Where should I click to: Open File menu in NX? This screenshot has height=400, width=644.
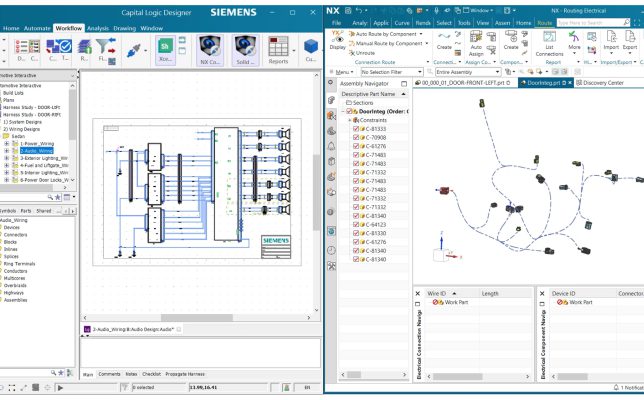(x=336, y=23)
